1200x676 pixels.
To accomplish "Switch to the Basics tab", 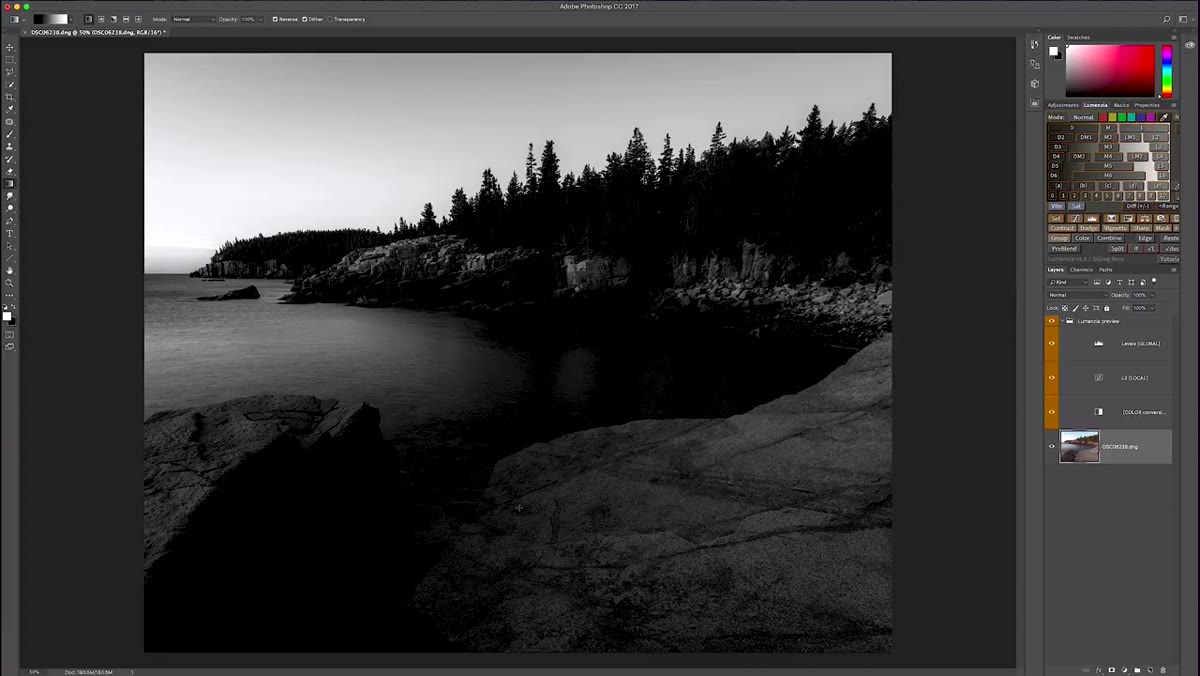I will coord(1122,105).
